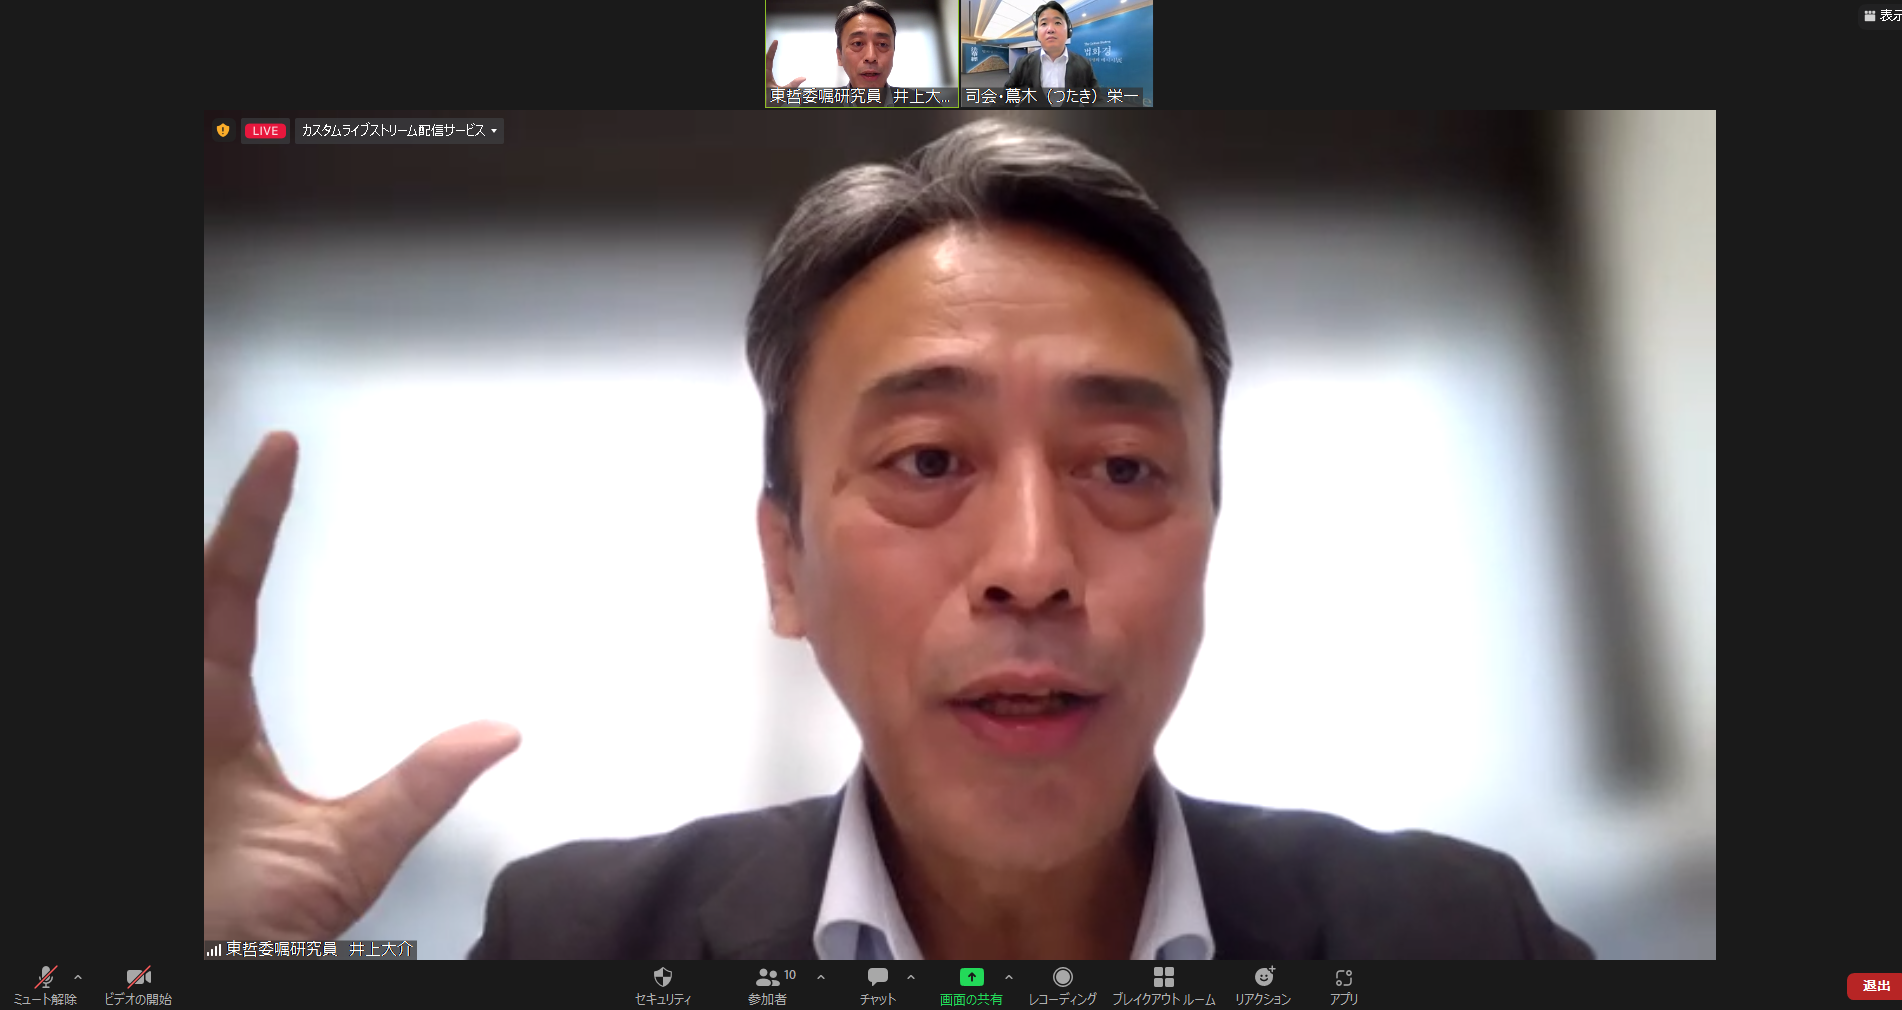Screen dimensions: 1902x1010
Task: Open カスタムライブストリーム配信サービス dropdown
Action: tap(399, 131)
